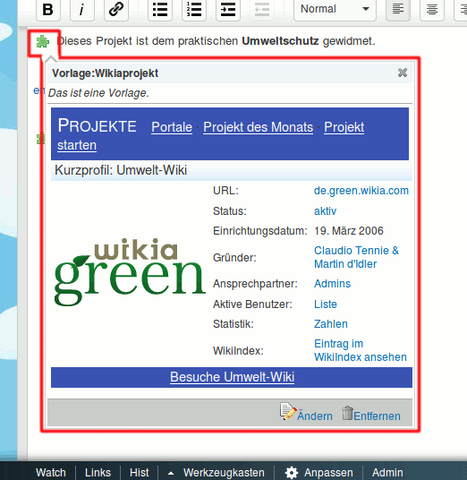Screen dimensions: 467x480
Task: Open Claudio Tennie & Martin d'Idler link
Action: click(356, 257)
